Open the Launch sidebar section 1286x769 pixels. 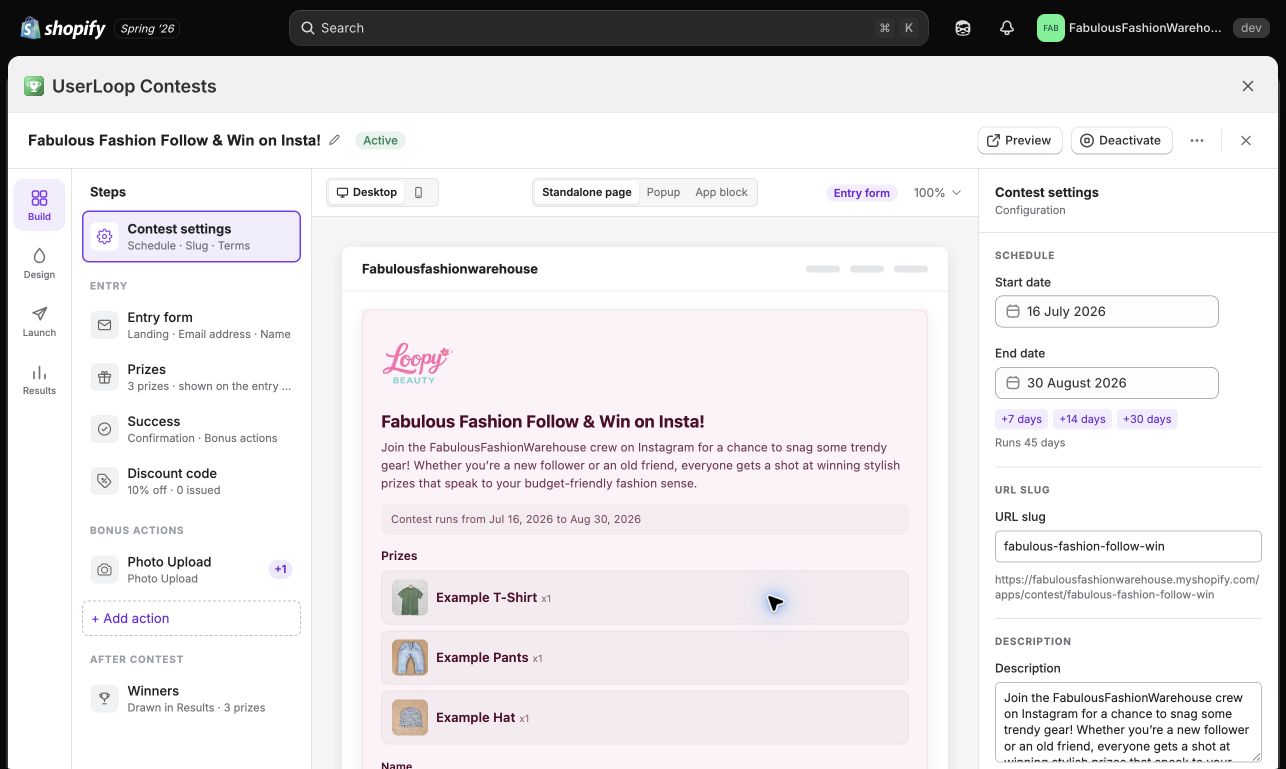39,321
